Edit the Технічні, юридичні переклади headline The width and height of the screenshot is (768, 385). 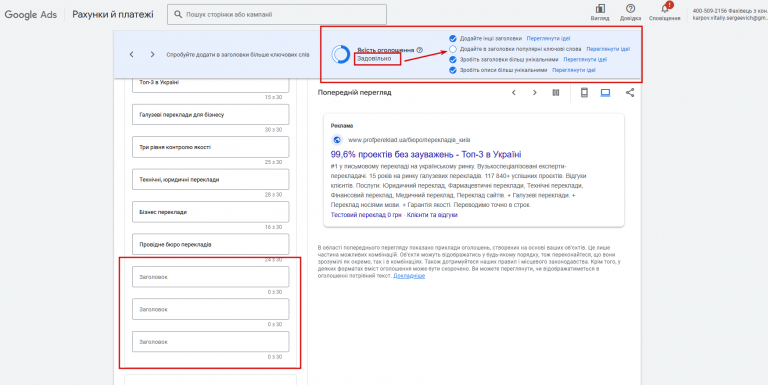[x=211, y=180]
